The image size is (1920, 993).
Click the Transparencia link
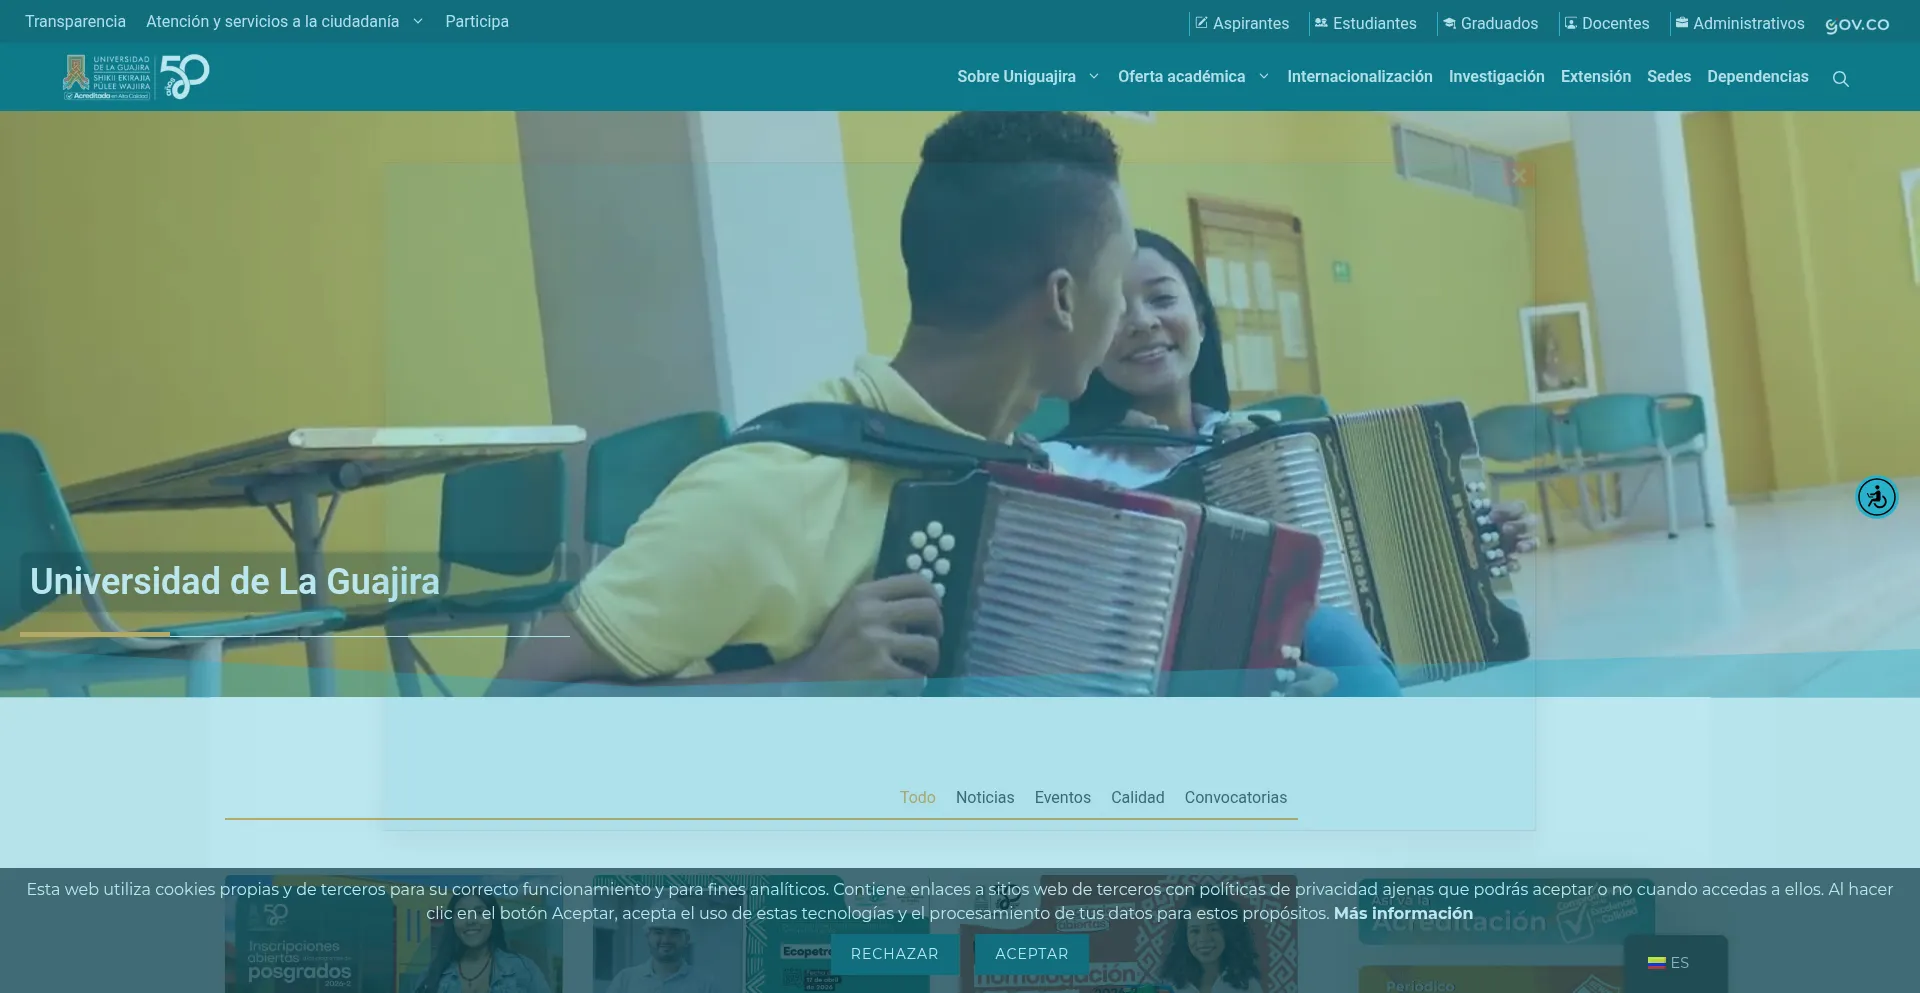point(76,21)
